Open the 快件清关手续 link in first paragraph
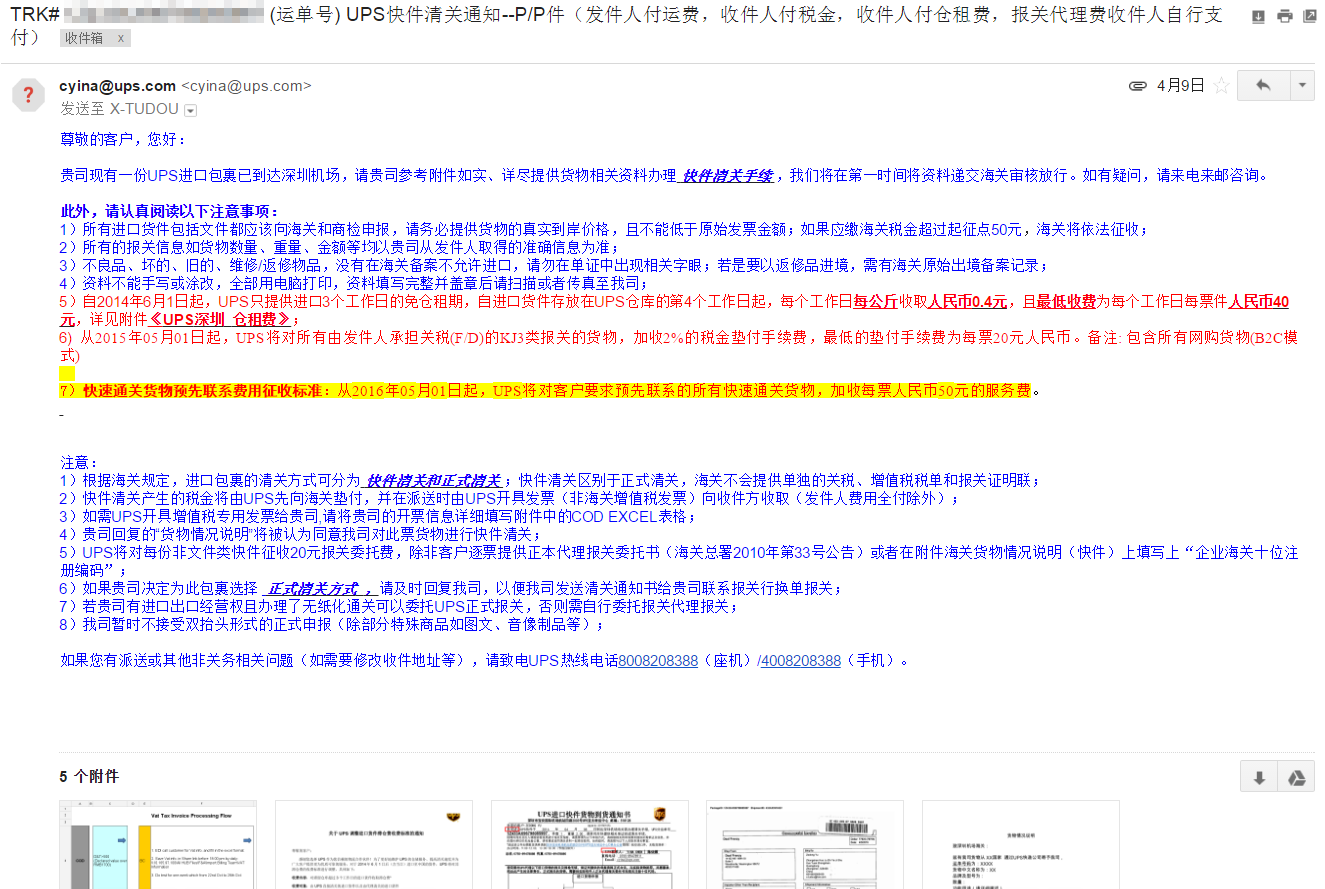Screen dimensions: 1325x889 click(726, 176)
